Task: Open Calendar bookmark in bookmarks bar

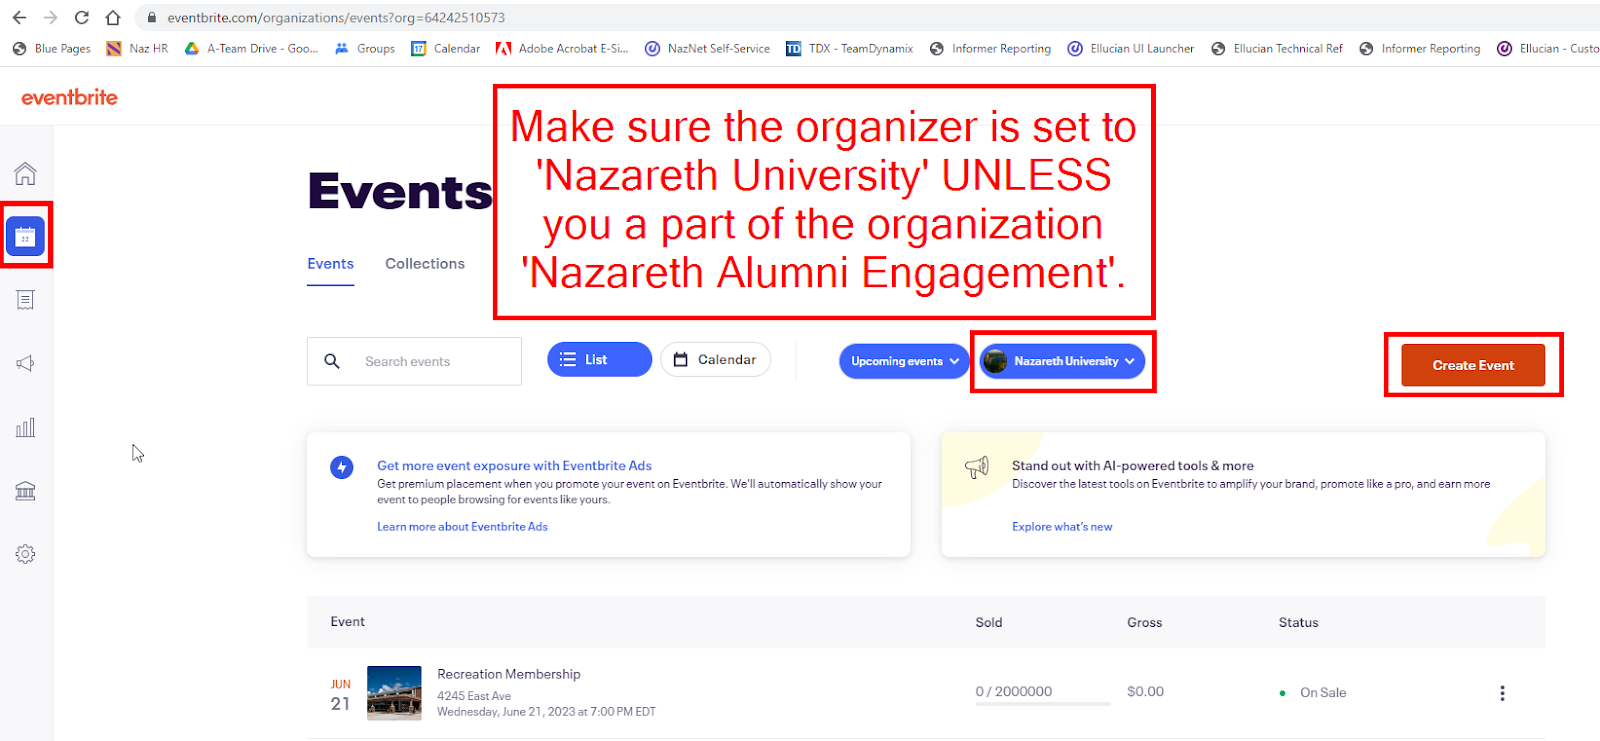Action: pos(446,48)
